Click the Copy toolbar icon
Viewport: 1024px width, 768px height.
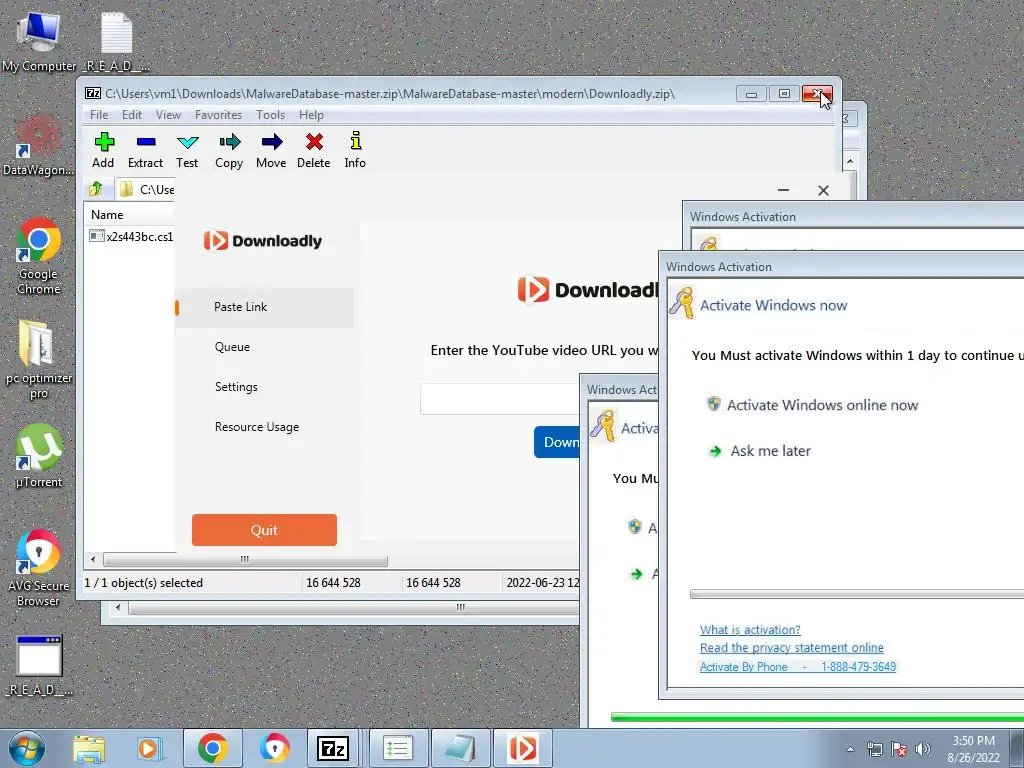pos(229,150)
